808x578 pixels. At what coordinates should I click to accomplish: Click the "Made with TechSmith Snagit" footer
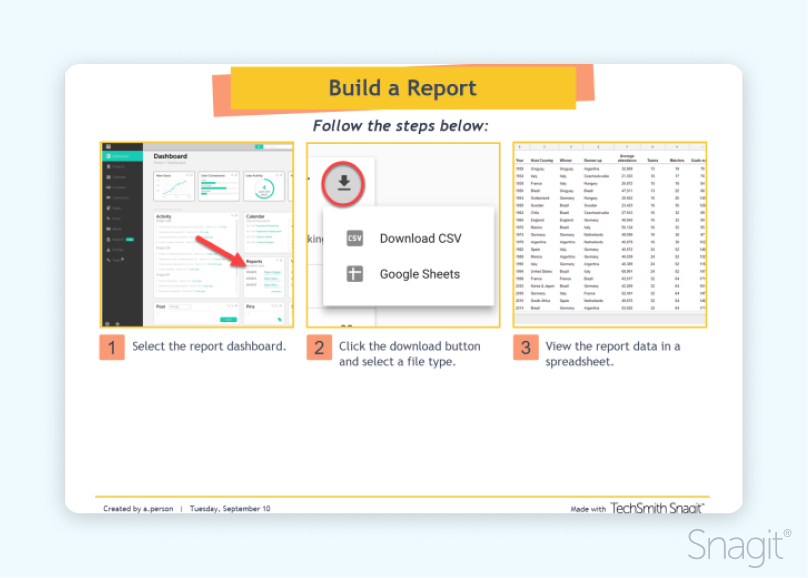tap(637, 508)
